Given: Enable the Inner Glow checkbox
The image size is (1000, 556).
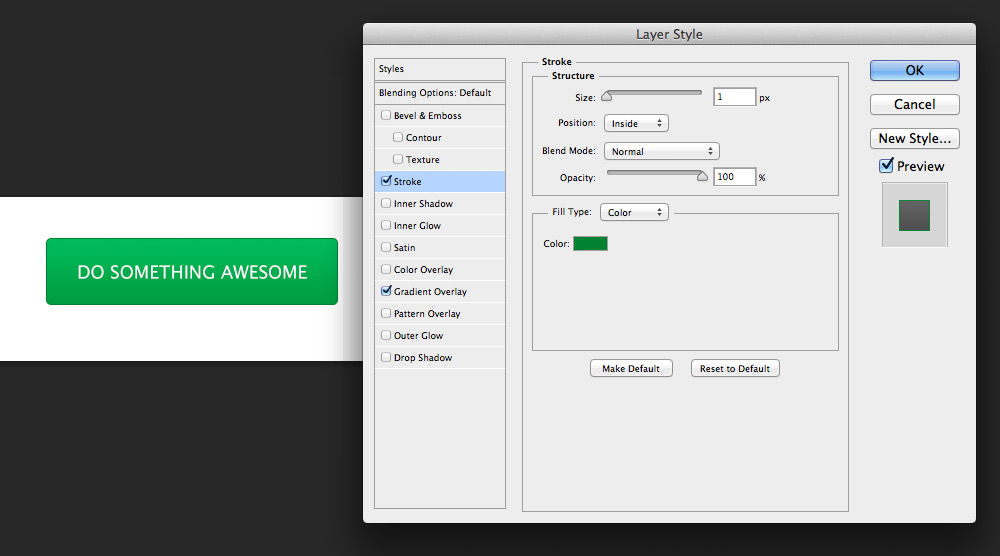Looking at the screenshot, I should pos(386,226).
